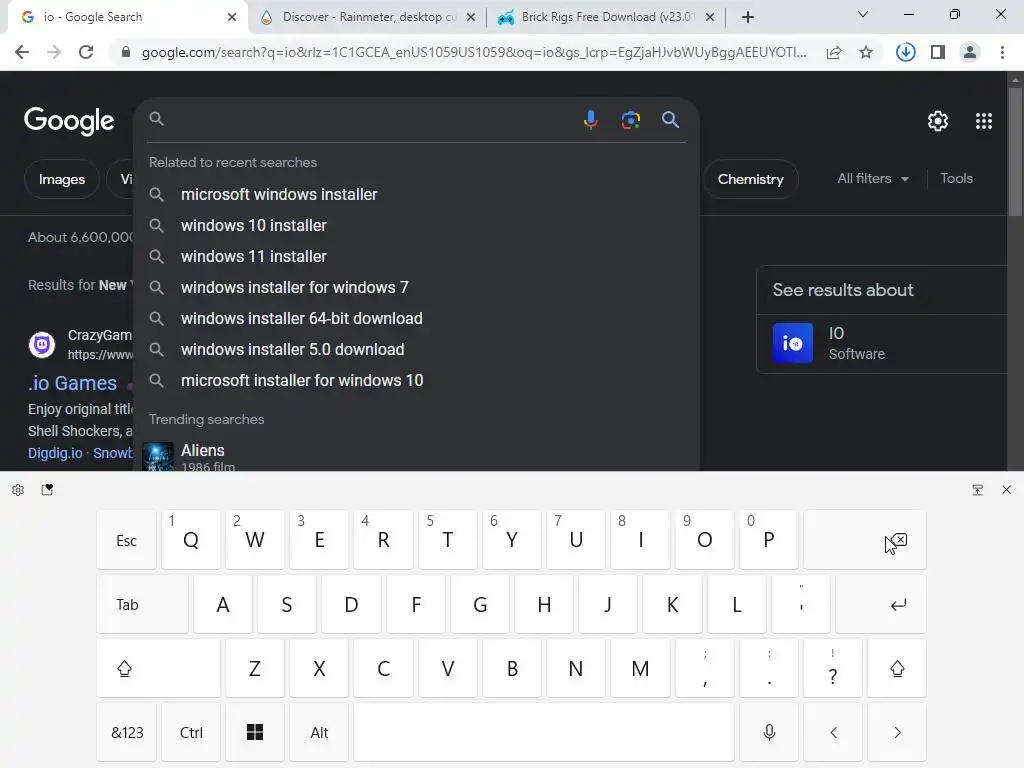This screenshot has width=1024, height=768.
Task: Open the IO Software result card
Action: point(883,343)
